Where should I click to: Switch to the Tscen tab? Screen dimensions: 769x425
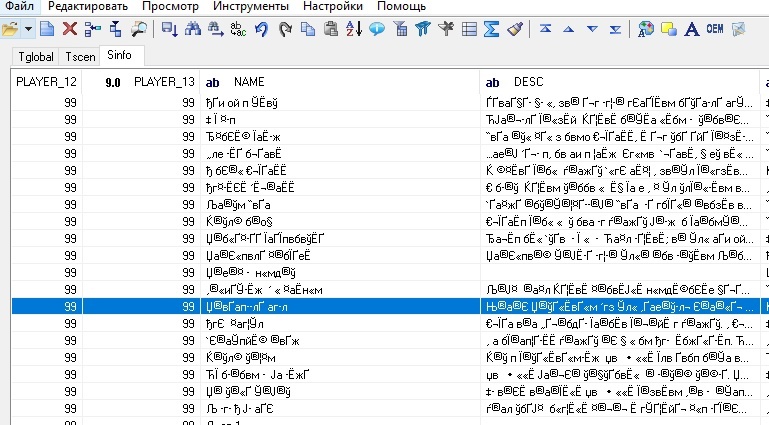click(81, 56)
